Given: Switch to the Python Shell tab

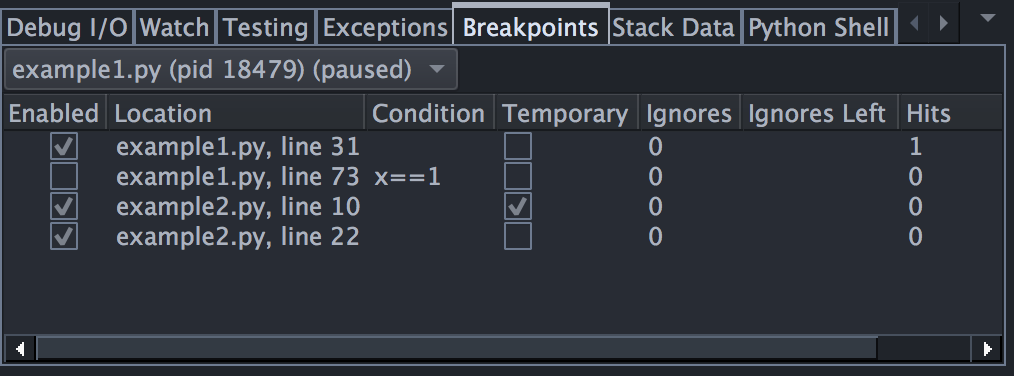Looking at the screenshot, I should tap(818, 28).
